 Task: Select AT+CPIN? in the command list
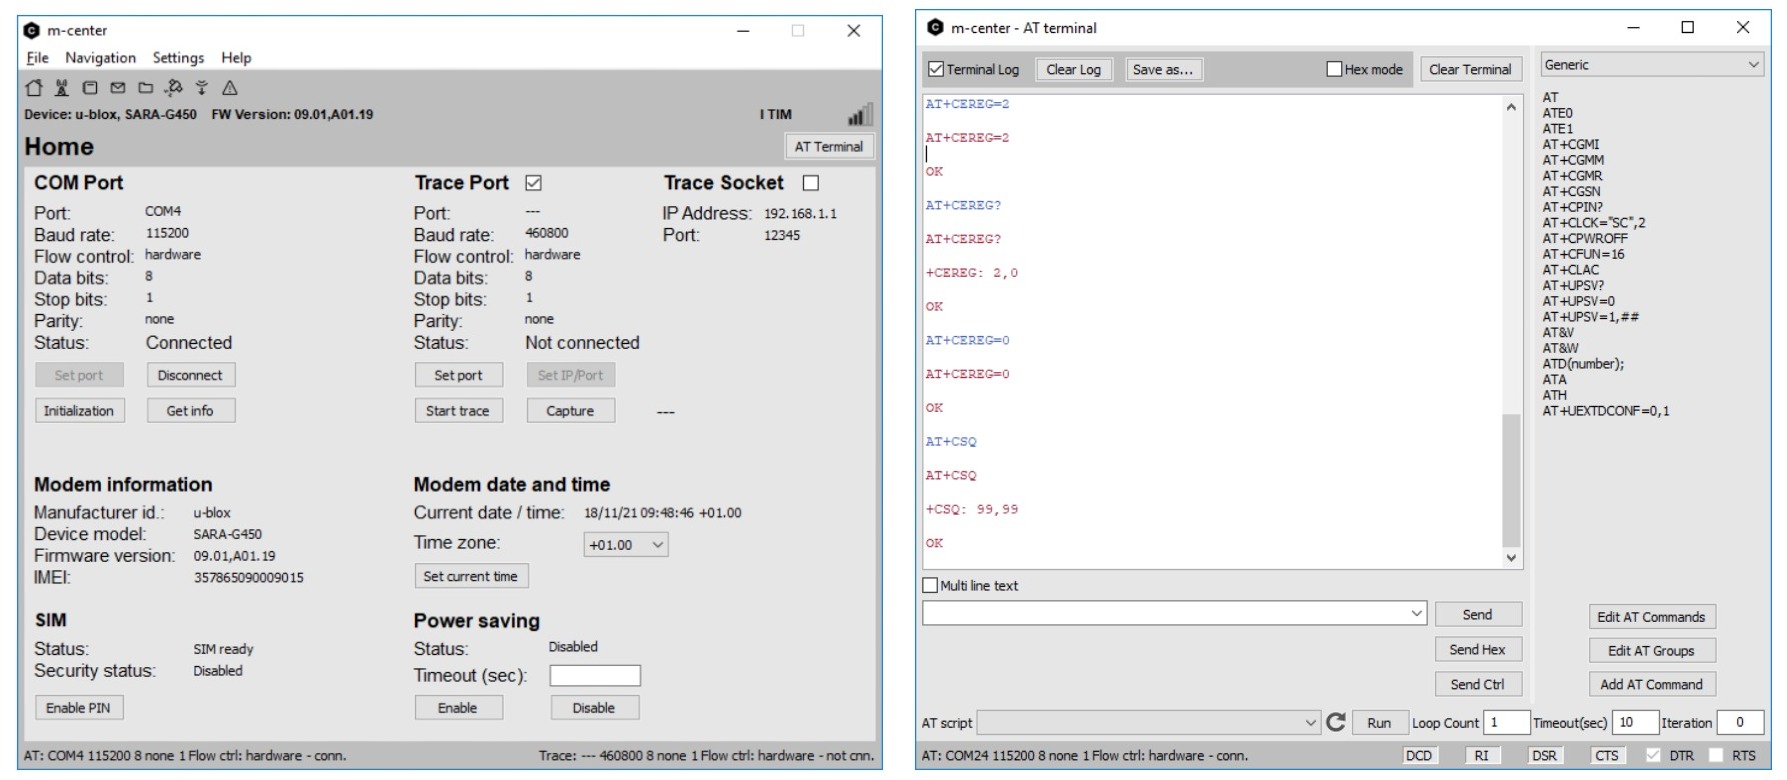(1573, 207)
